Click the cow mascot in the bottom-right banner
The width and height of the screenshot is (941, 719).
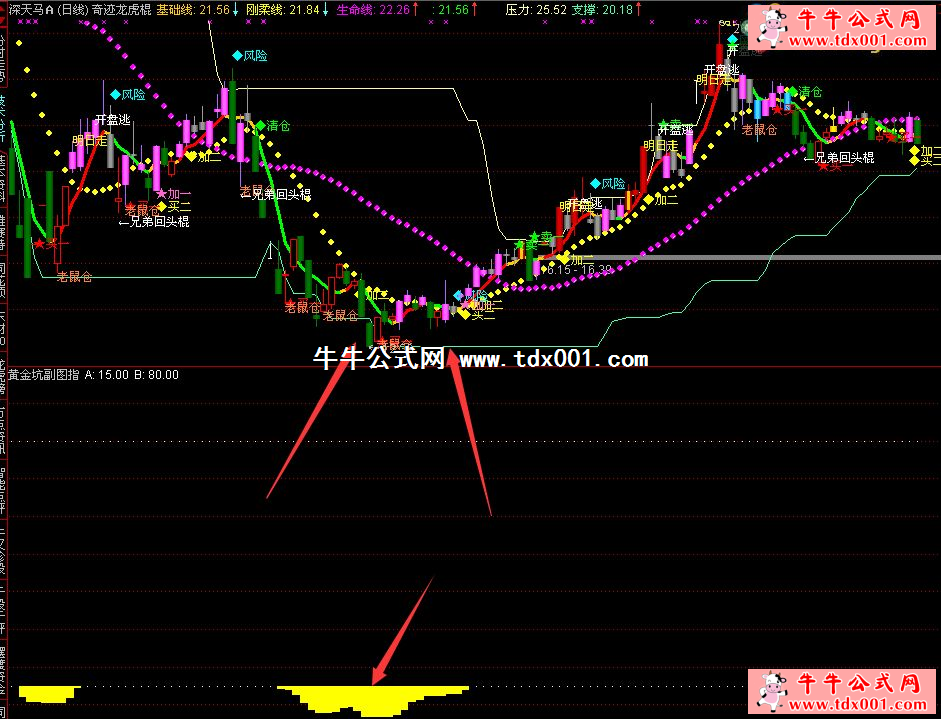pyautogui.click(x=769, y=691)
